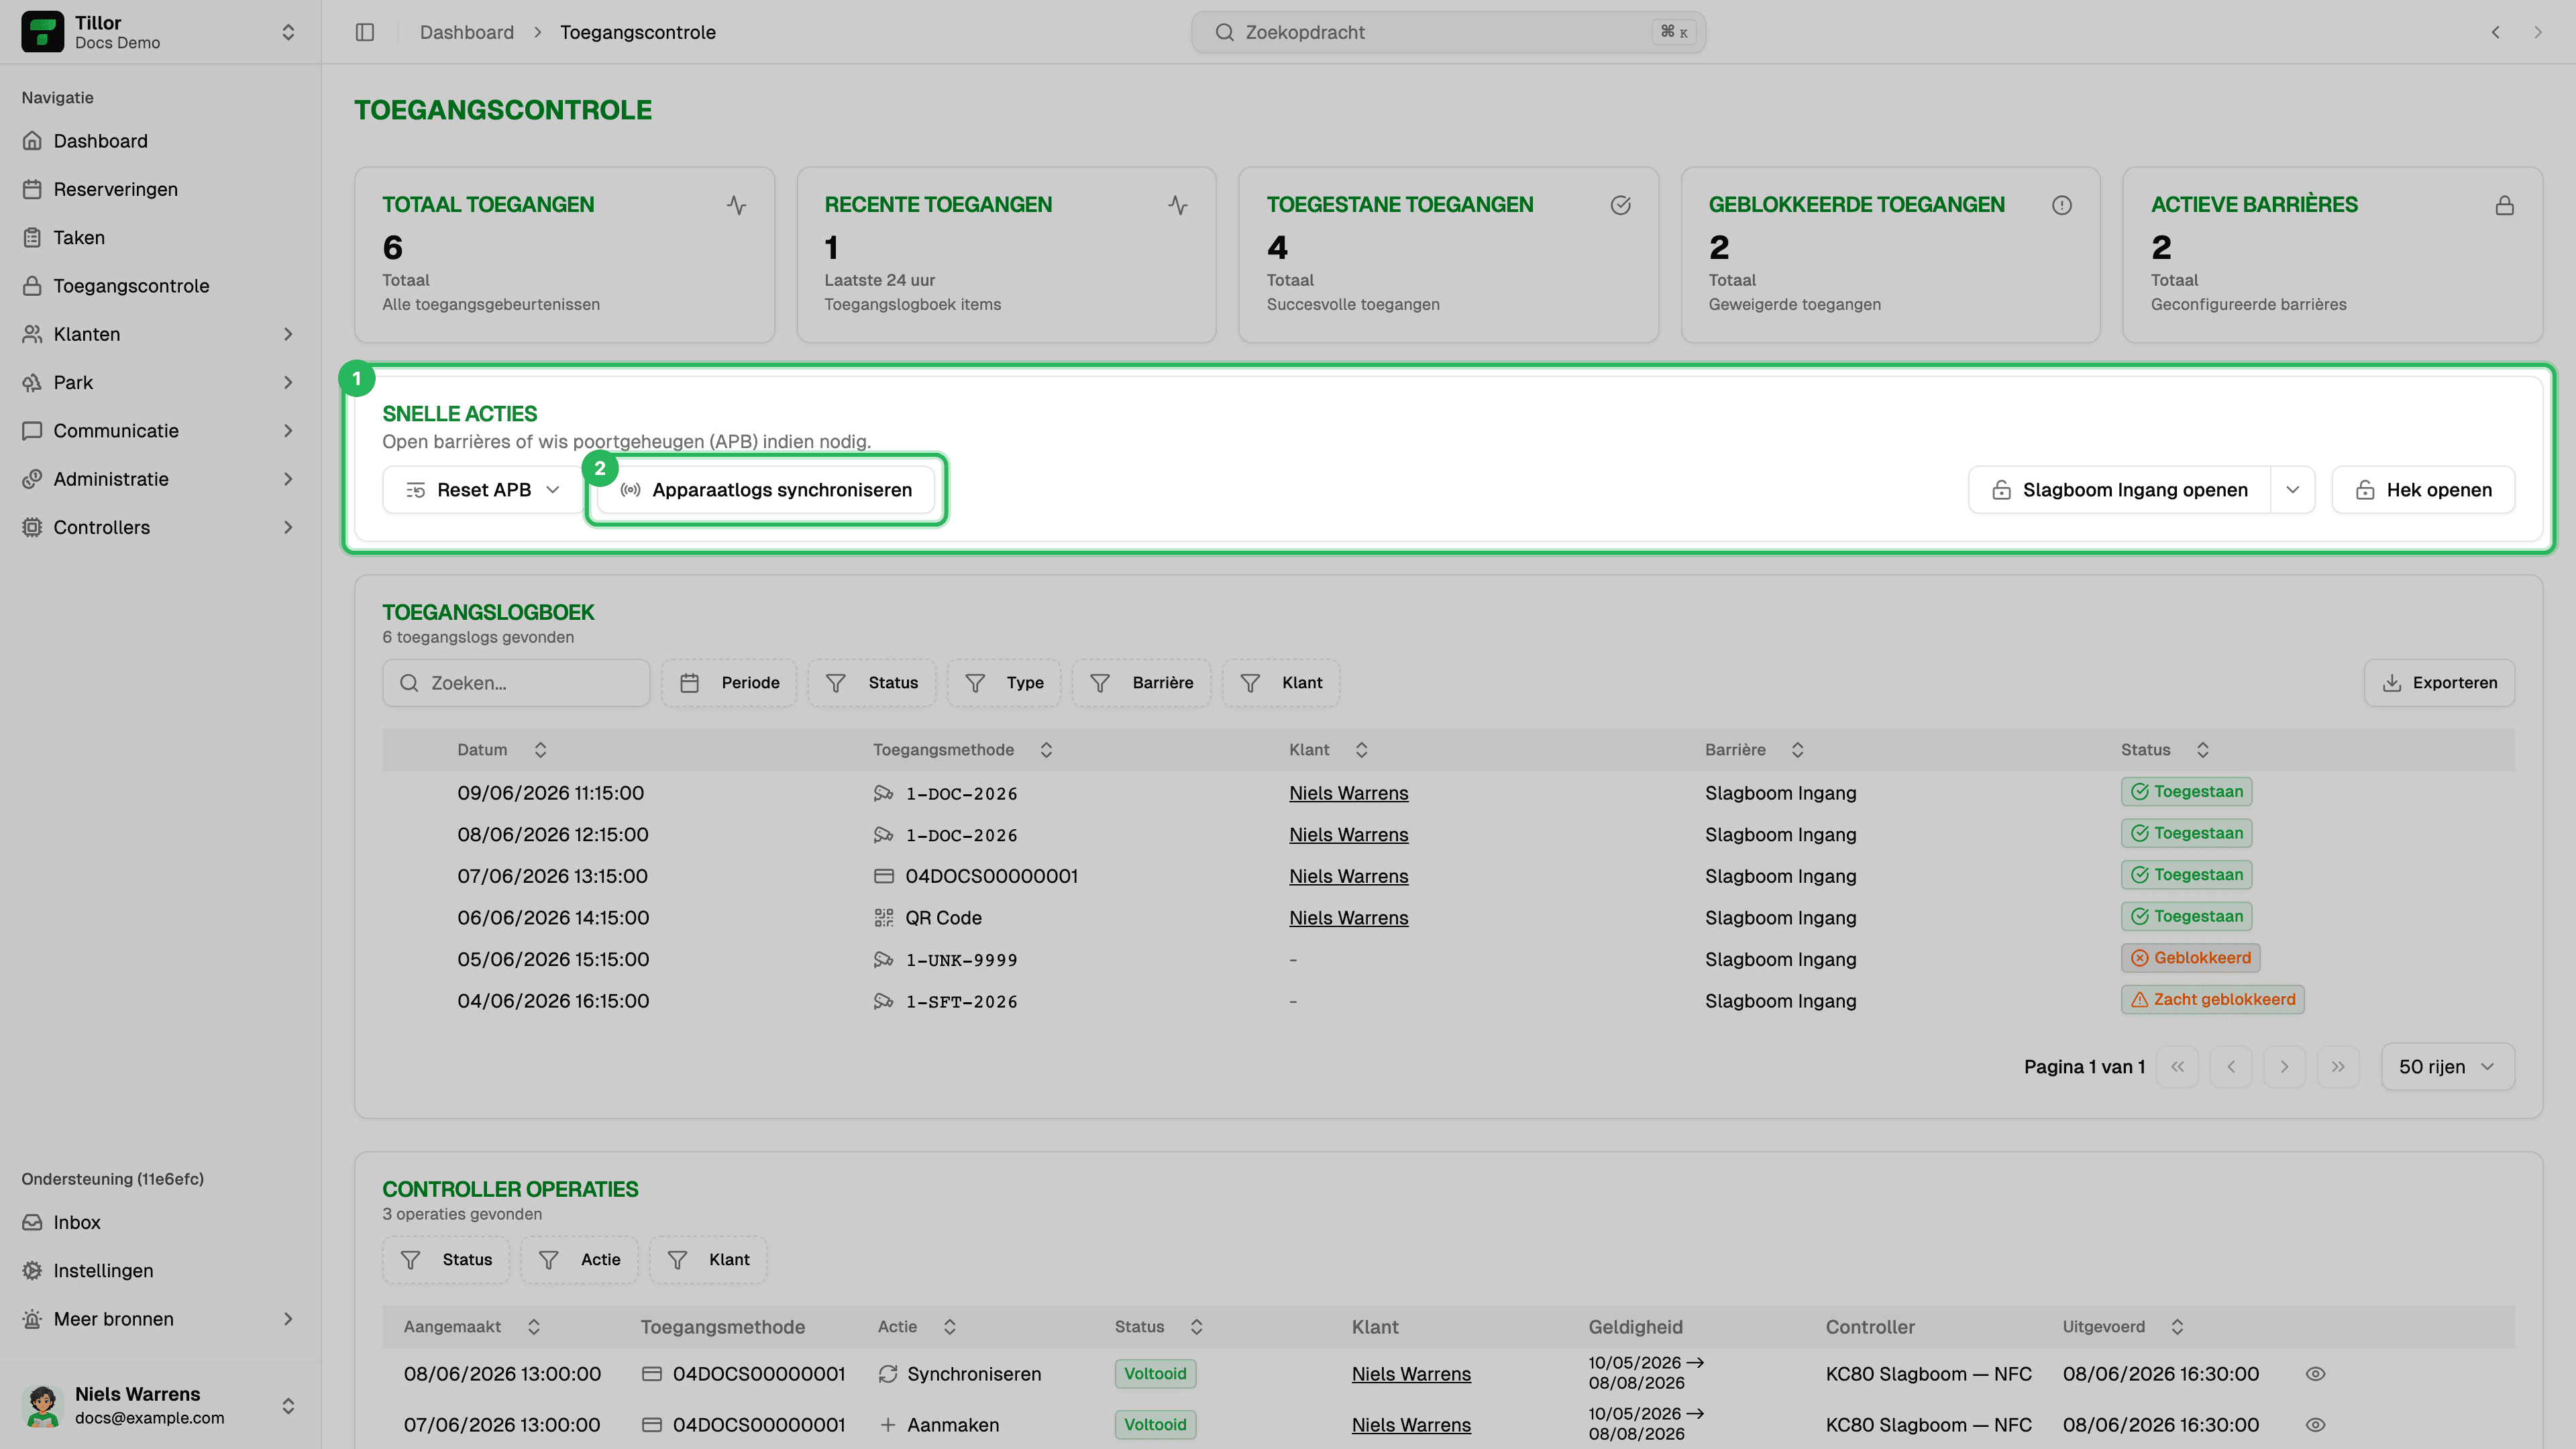Click the checkmark icon on Toegestane Toegangen
The height and width of the screenshot is (1449, 2576).
point(1621,205)
